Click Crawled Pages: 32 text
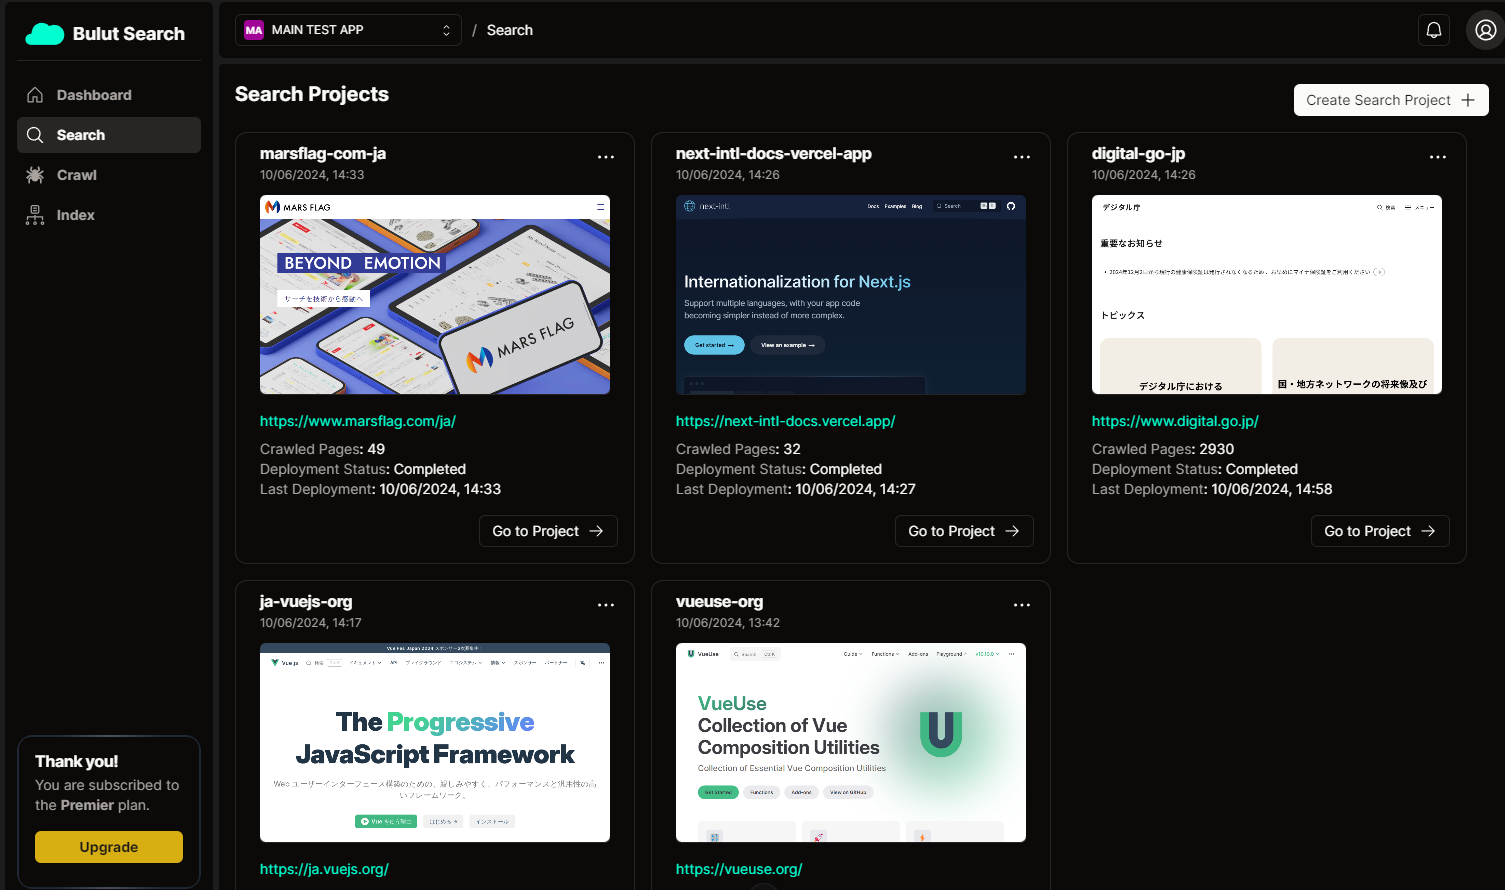This screenshot has height=890, width=1505. pos(738,449)
